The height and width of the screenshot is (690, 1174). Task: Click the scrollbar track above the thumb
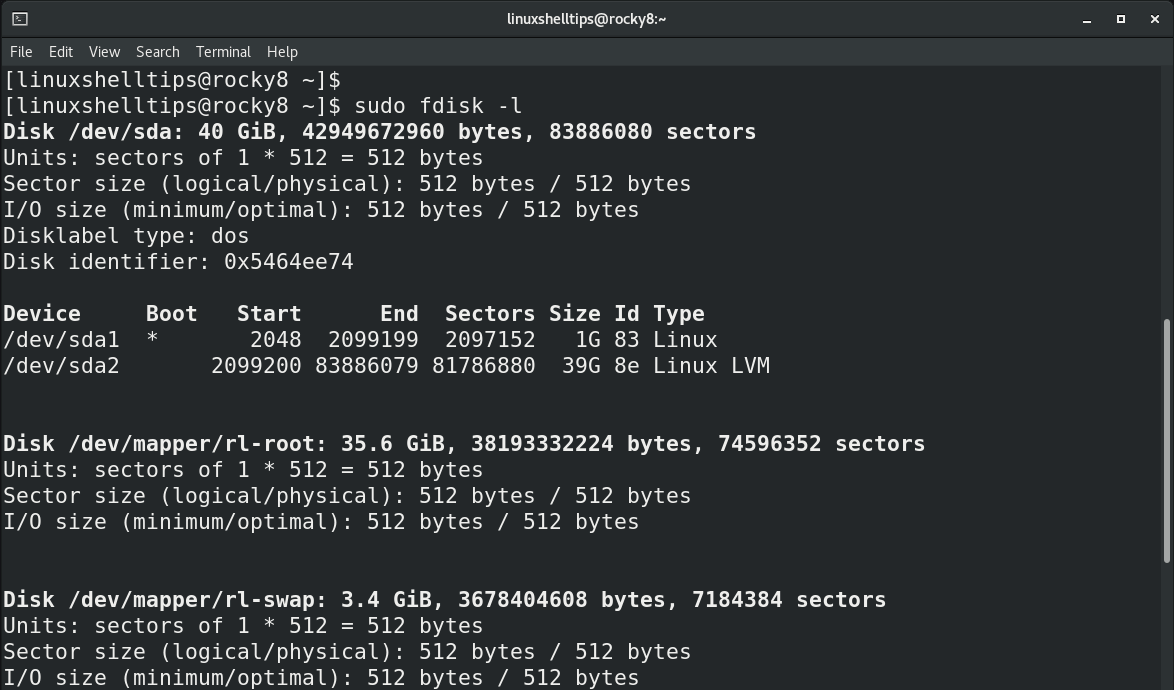click(x=1167, y=192)
